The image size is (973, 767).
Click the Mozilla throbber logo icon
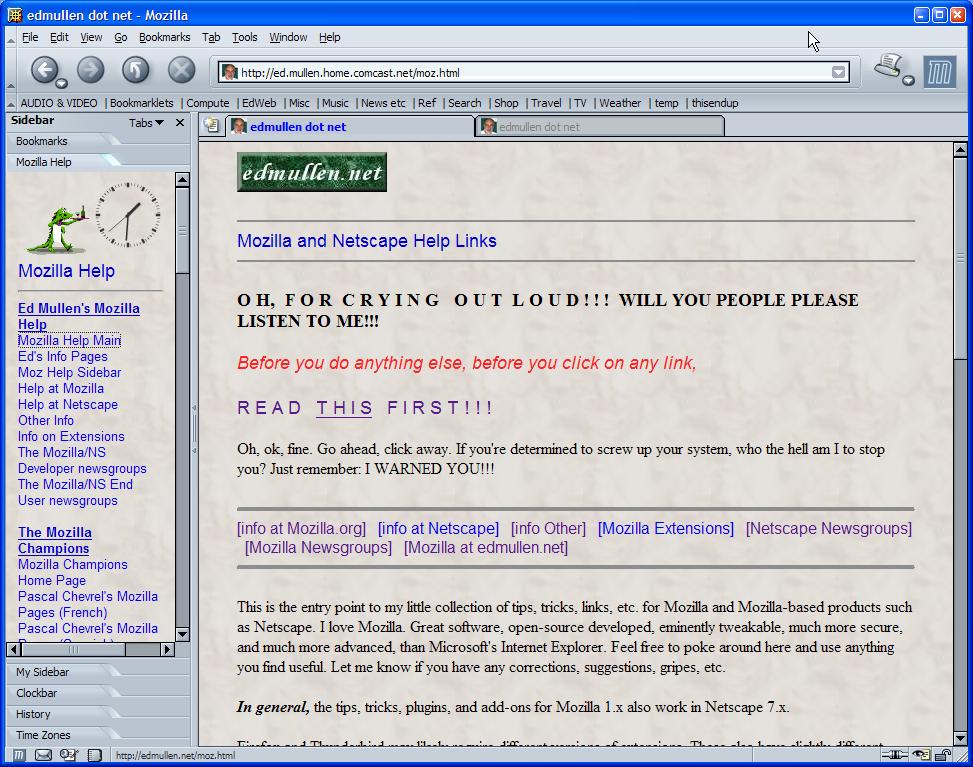click(x=939, y=72)
